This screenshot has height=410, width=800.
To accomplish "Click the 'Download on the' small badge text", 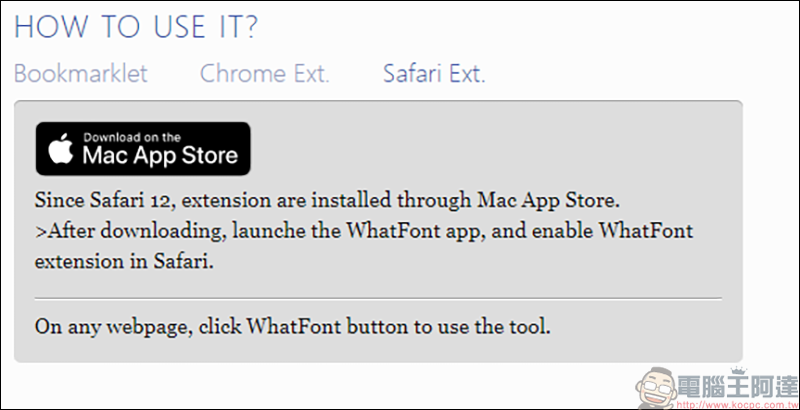I will pos(132,137).
